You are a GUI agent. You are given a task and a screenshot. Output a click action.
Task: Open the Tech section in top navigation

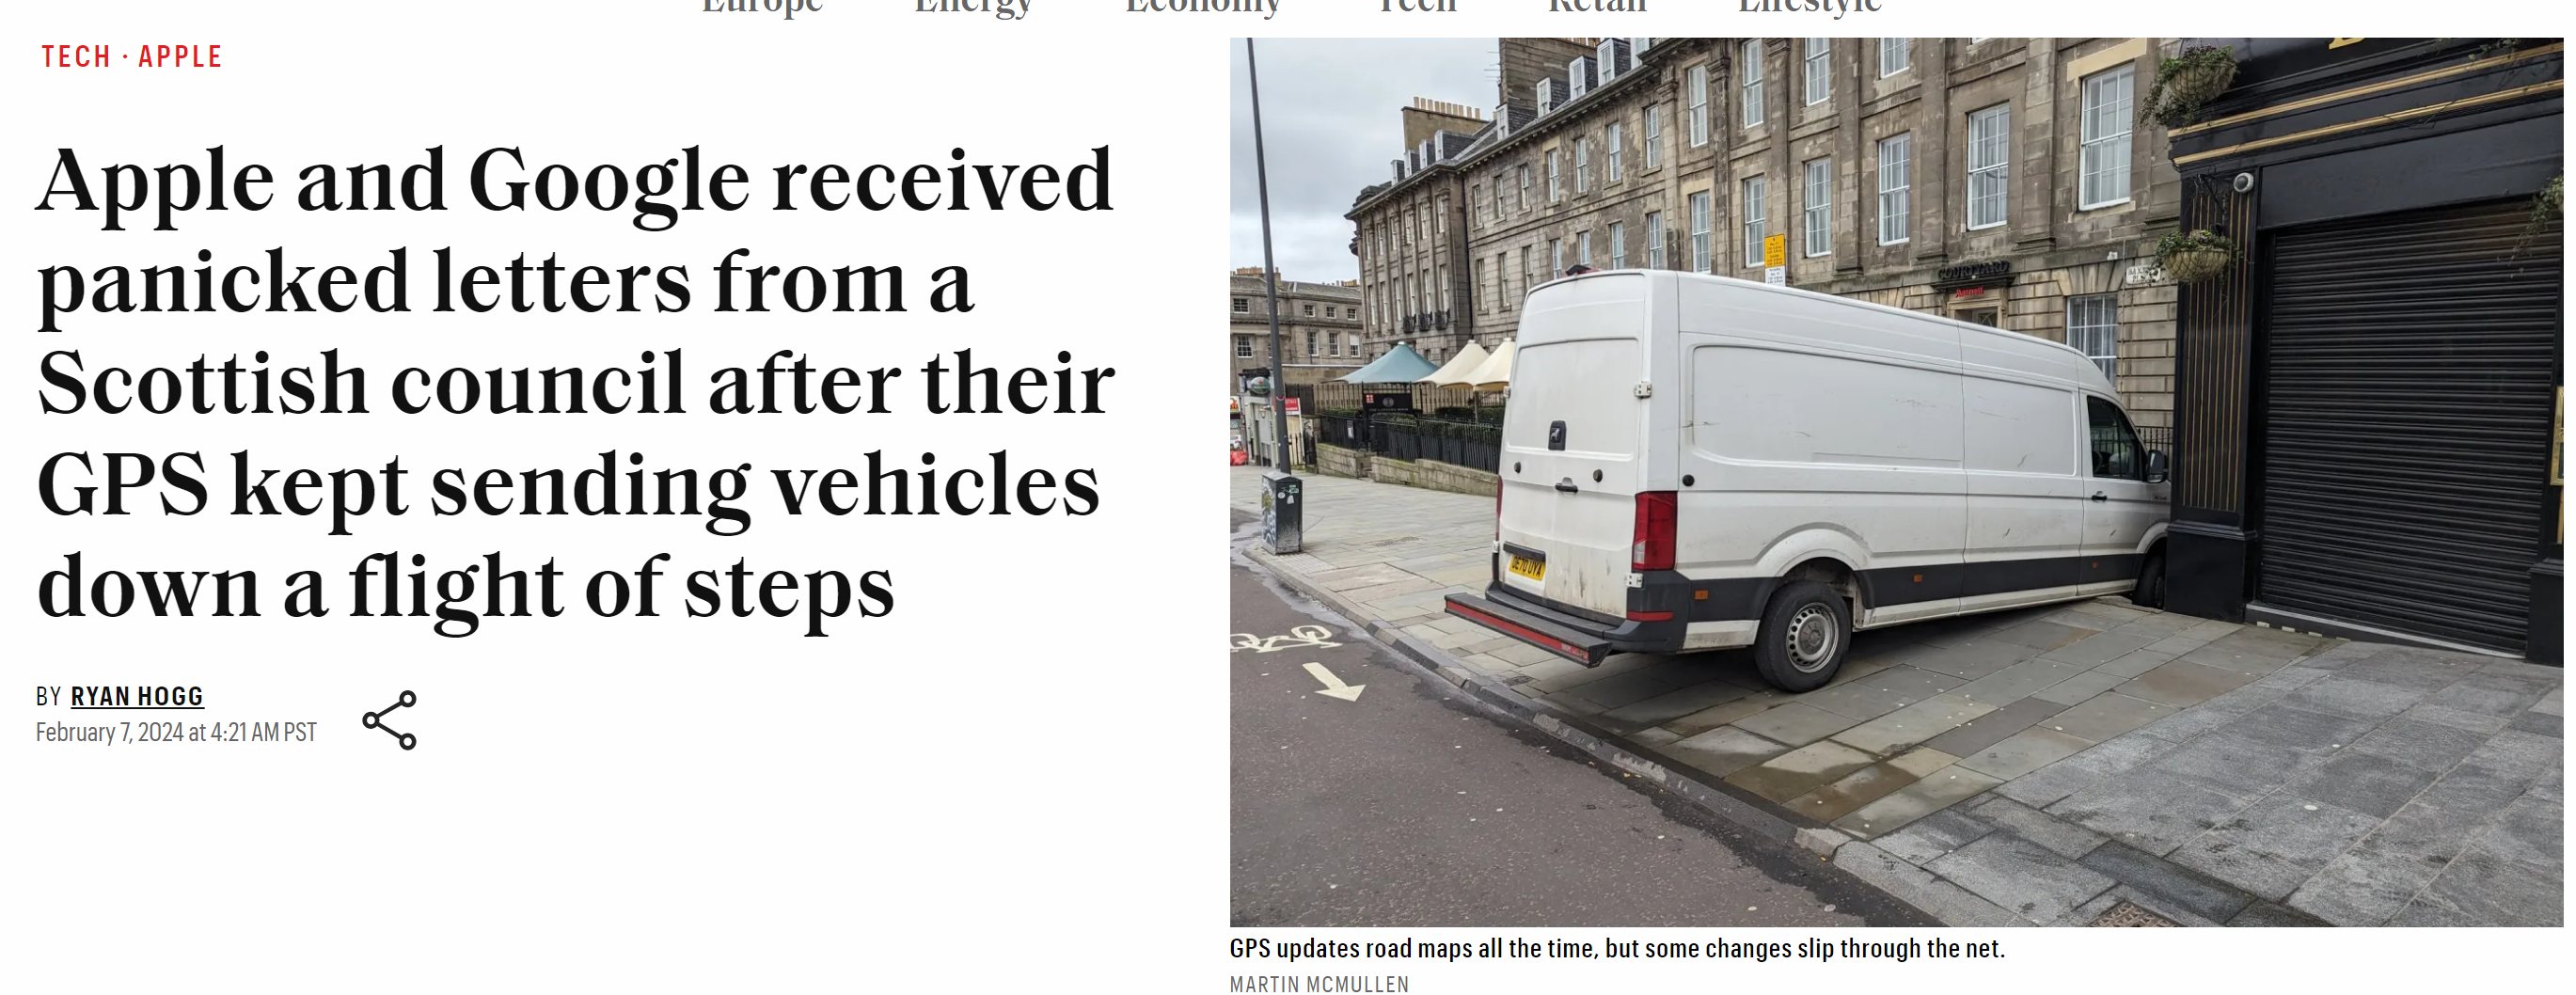1417,7
